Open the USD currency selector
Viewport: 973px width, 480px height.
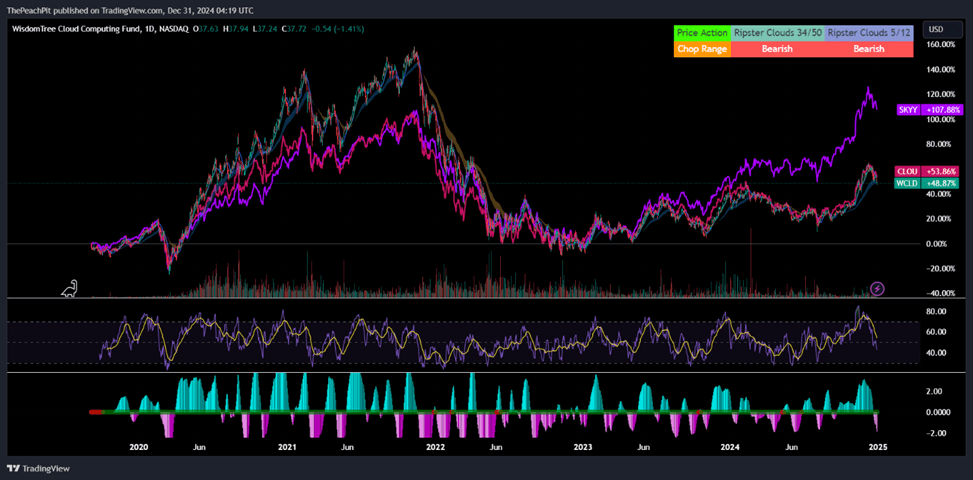[x=936, y=29]
